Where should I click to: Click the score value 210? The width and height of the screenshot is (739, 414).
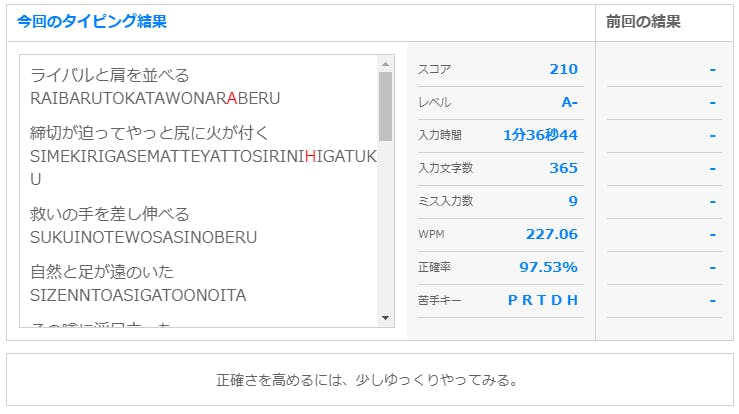pos(563,69)
